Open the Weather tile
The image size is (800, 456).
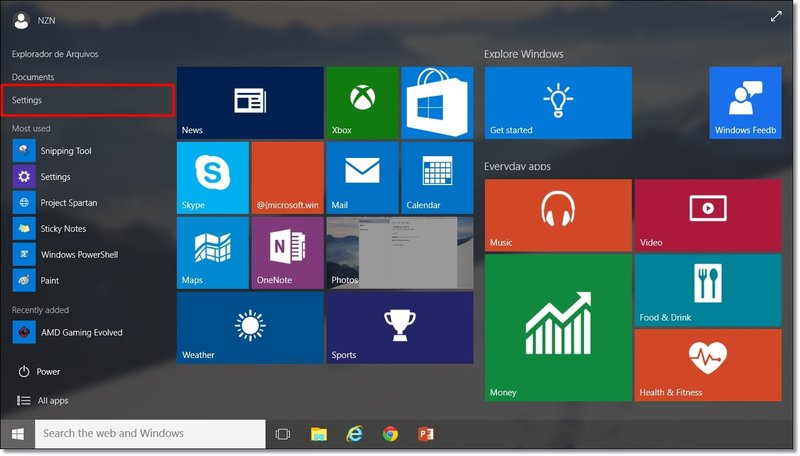coord(250,327)
